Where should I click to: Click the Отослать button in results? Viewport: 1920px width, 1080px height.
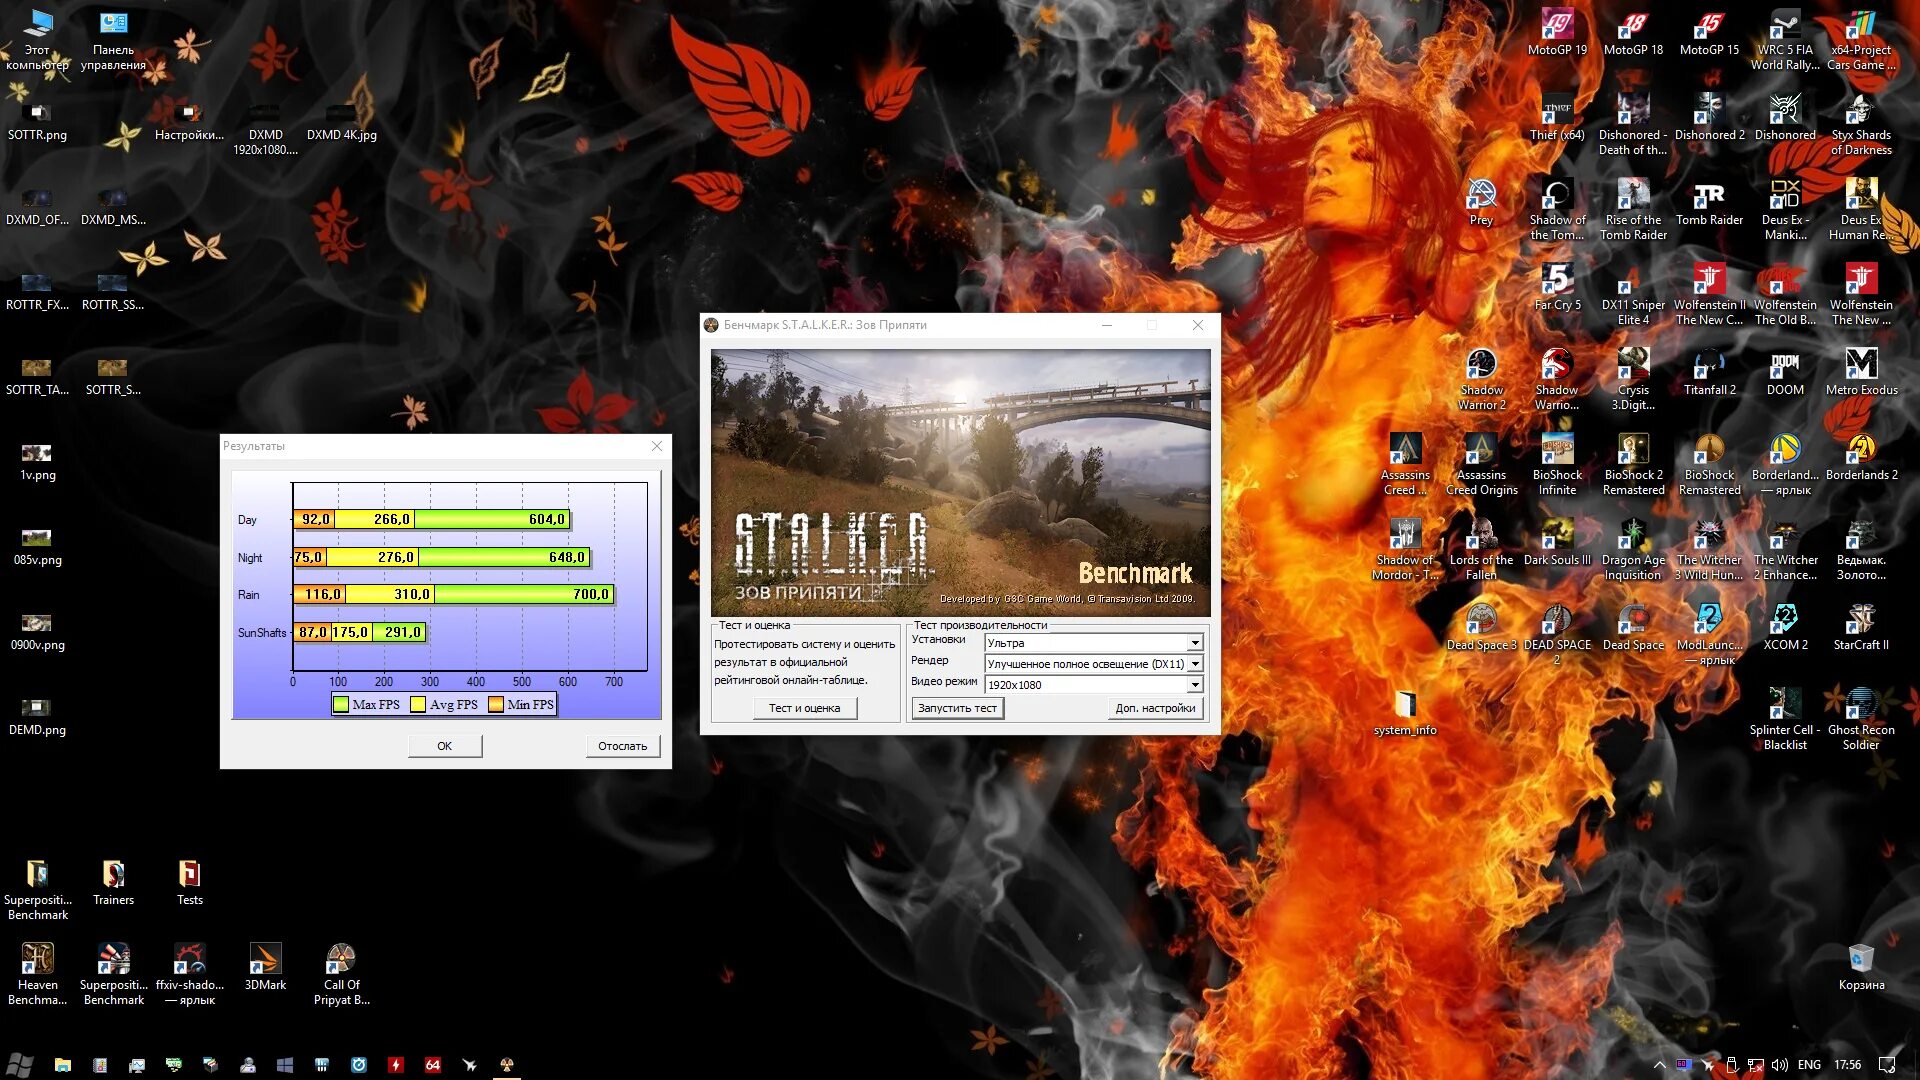point(622,746)
